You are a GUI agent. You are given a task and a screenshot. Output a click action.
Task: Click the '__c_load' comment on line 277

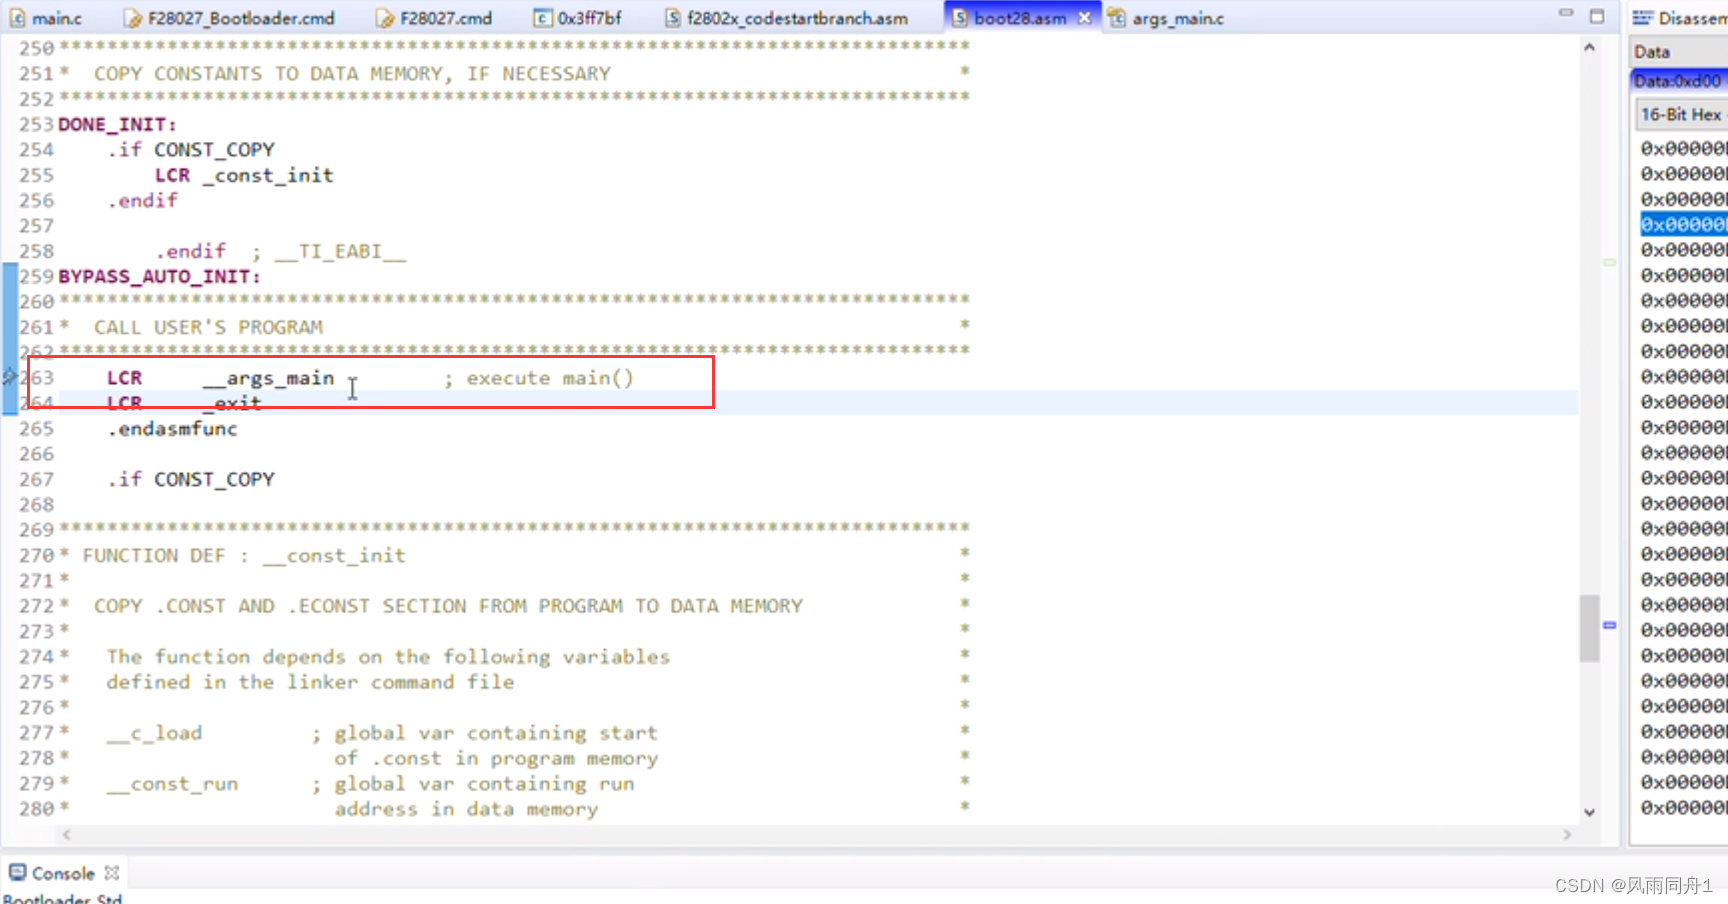tap(154, 733)
